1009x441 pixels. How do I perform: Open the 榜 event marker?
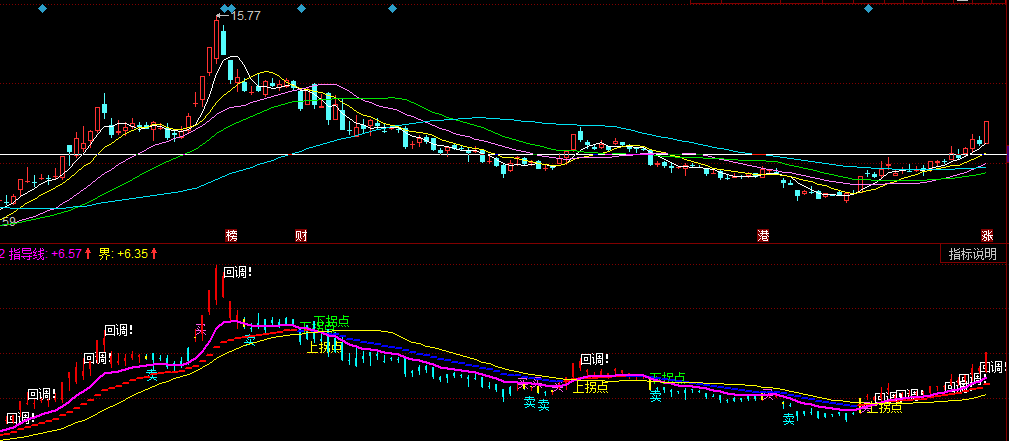[232, 236]
